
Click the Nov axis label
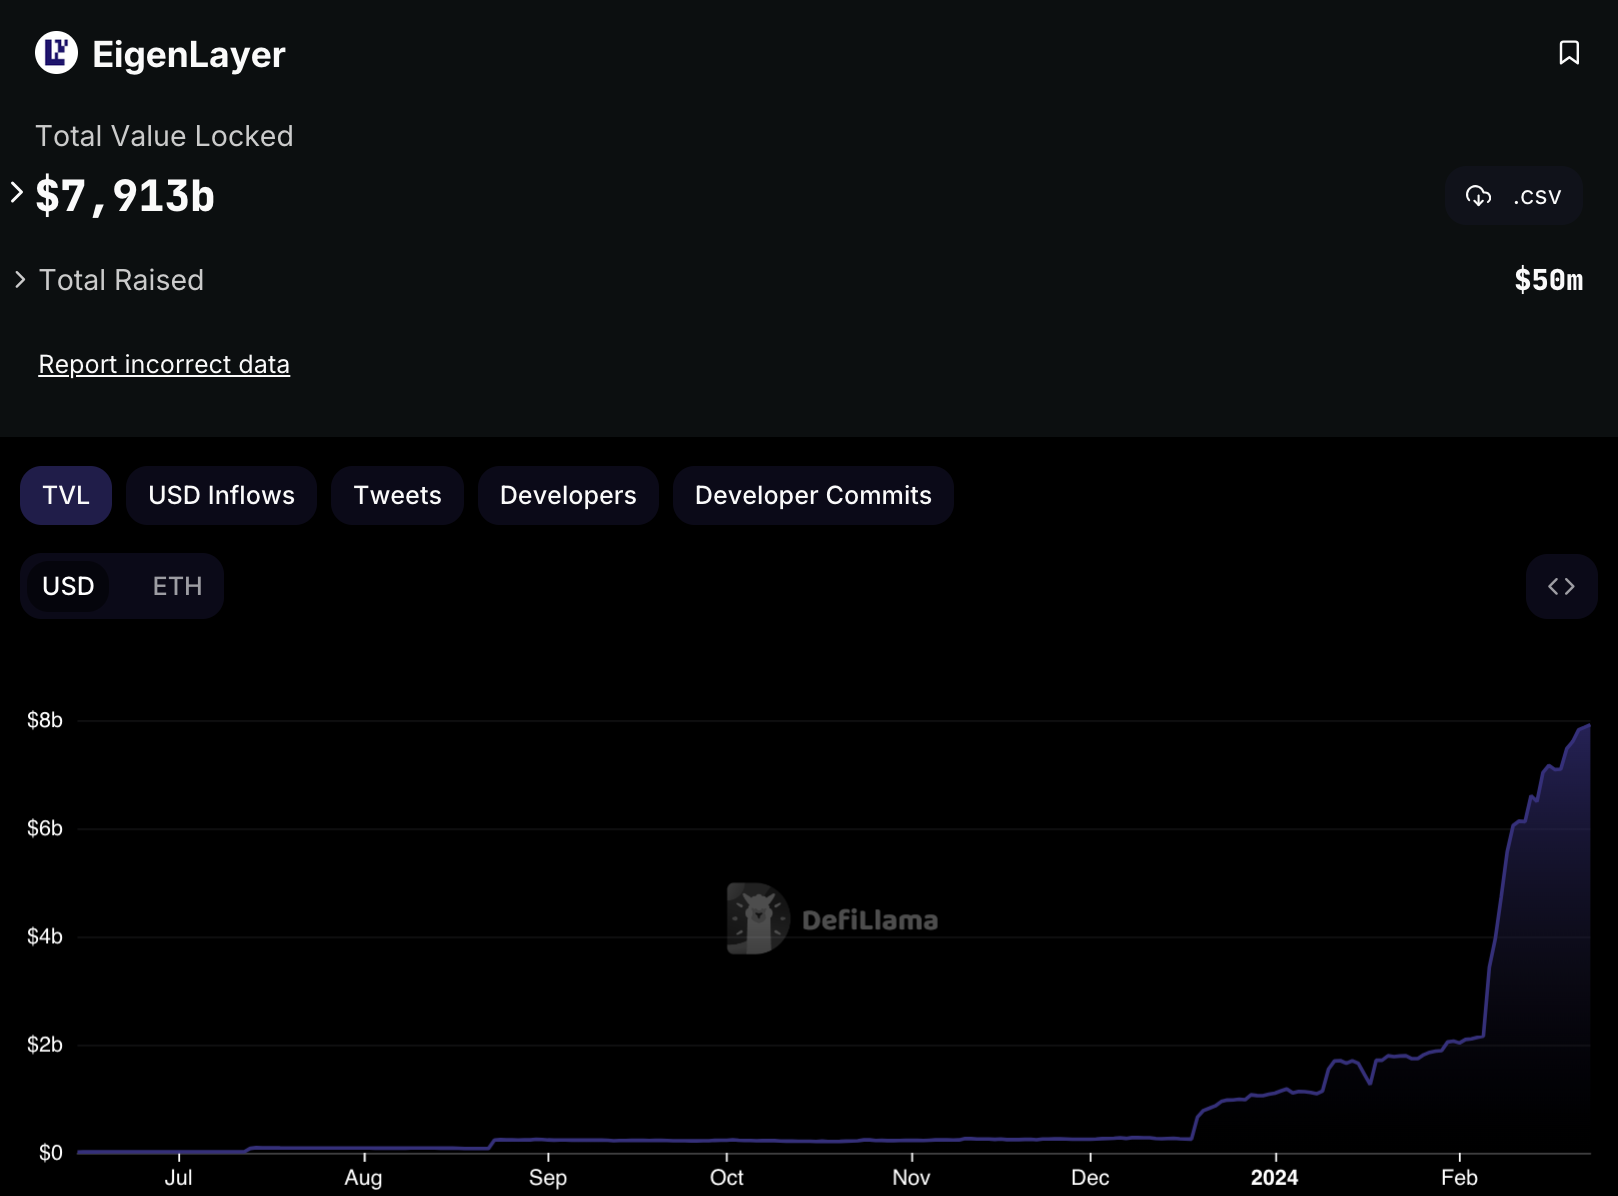tap(911, 1177)
